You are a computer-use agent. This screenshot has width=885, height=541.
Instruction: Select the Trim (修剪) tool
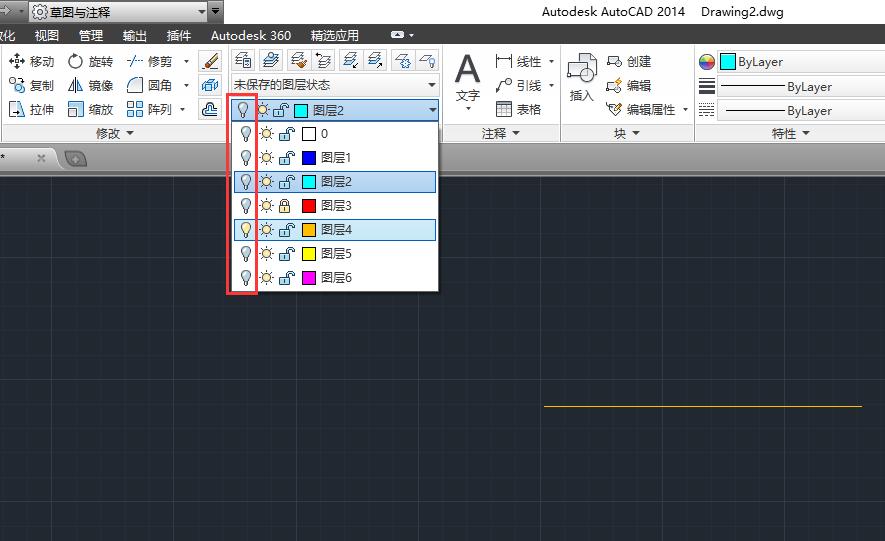pyautogui.click(x=149, y=61)
